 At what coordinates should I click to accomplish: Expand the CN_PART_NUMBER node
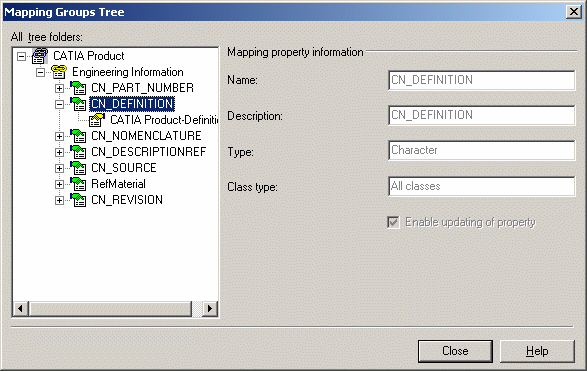point(59,88)
